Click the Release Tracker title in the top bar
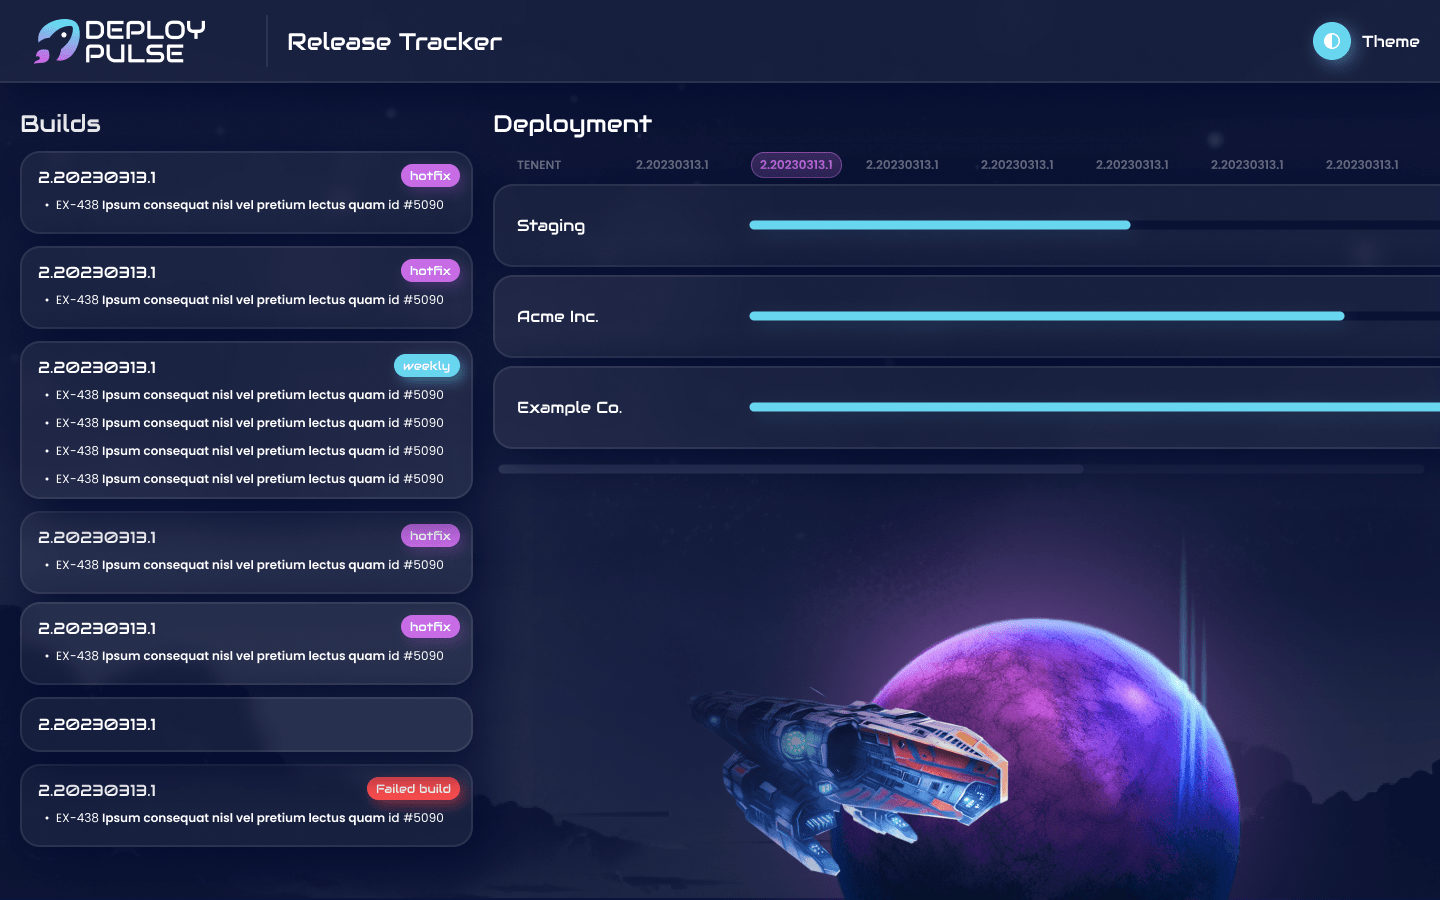 394,42
